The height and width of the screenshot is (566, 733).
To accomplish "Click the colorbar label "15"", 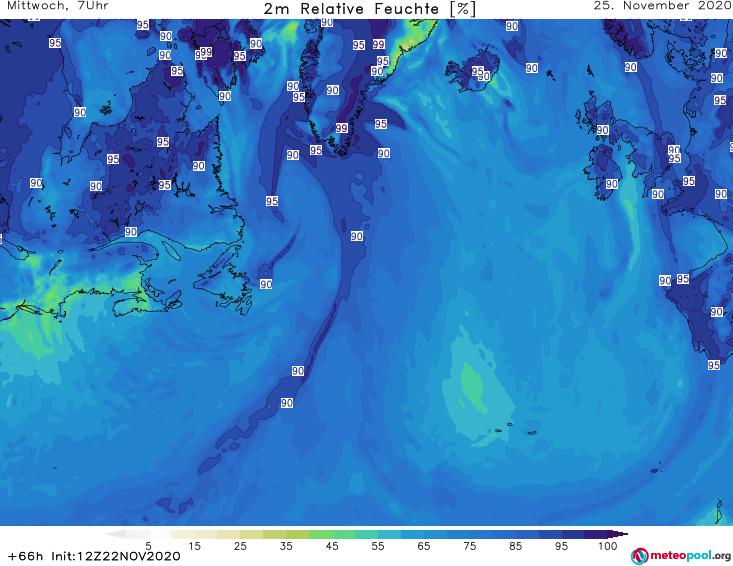I will [x=194, y=546].
